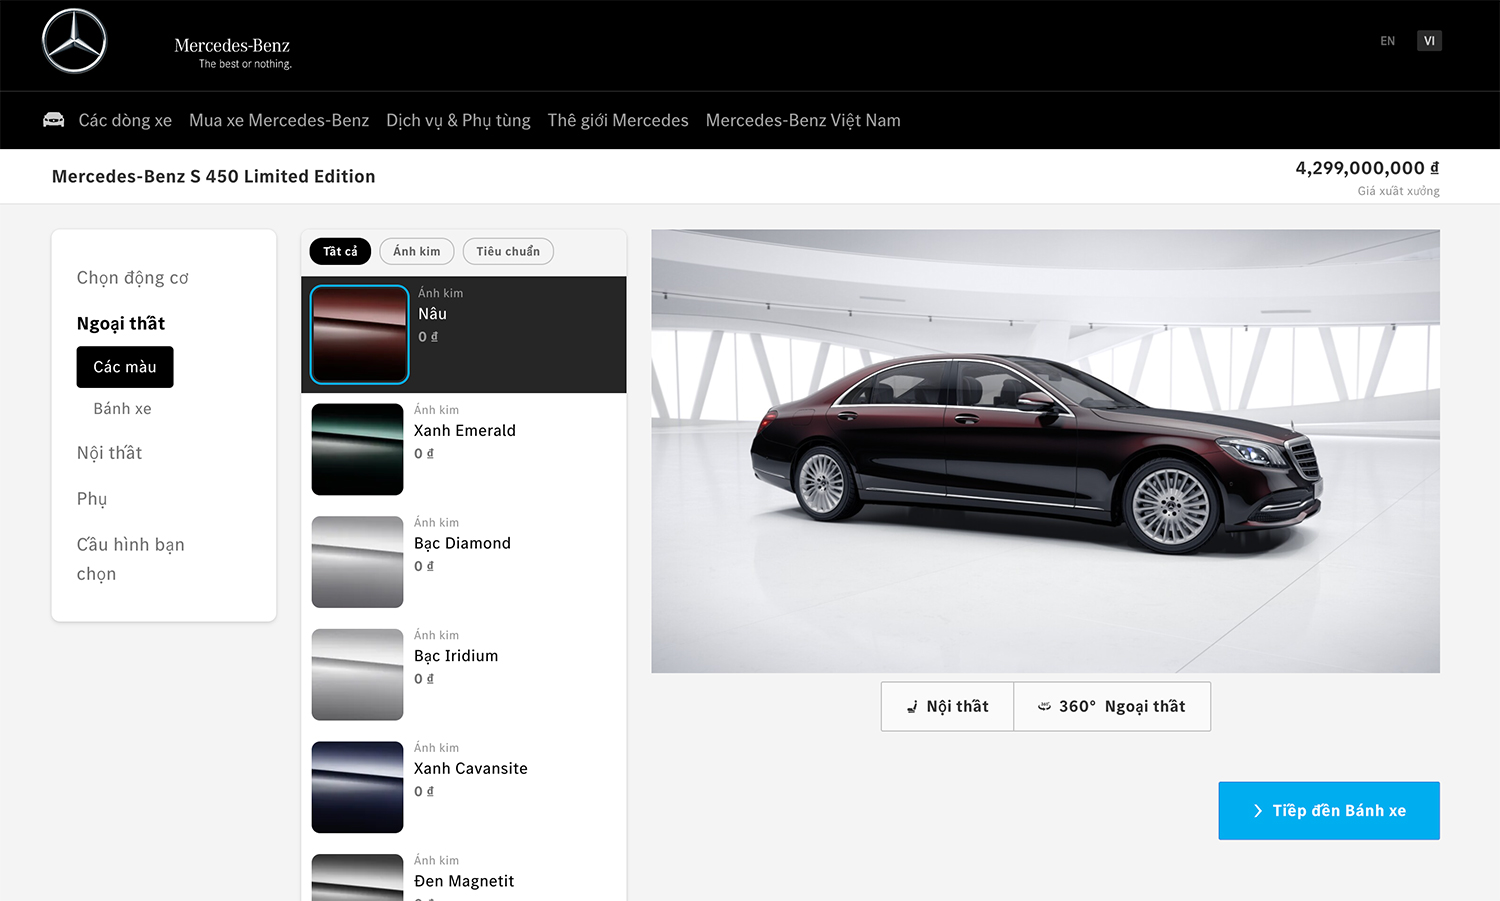Open Bánh xe sub-section
Image resolution: width=1500 pixels, height=901 pixels.
[x=123, y=408]
